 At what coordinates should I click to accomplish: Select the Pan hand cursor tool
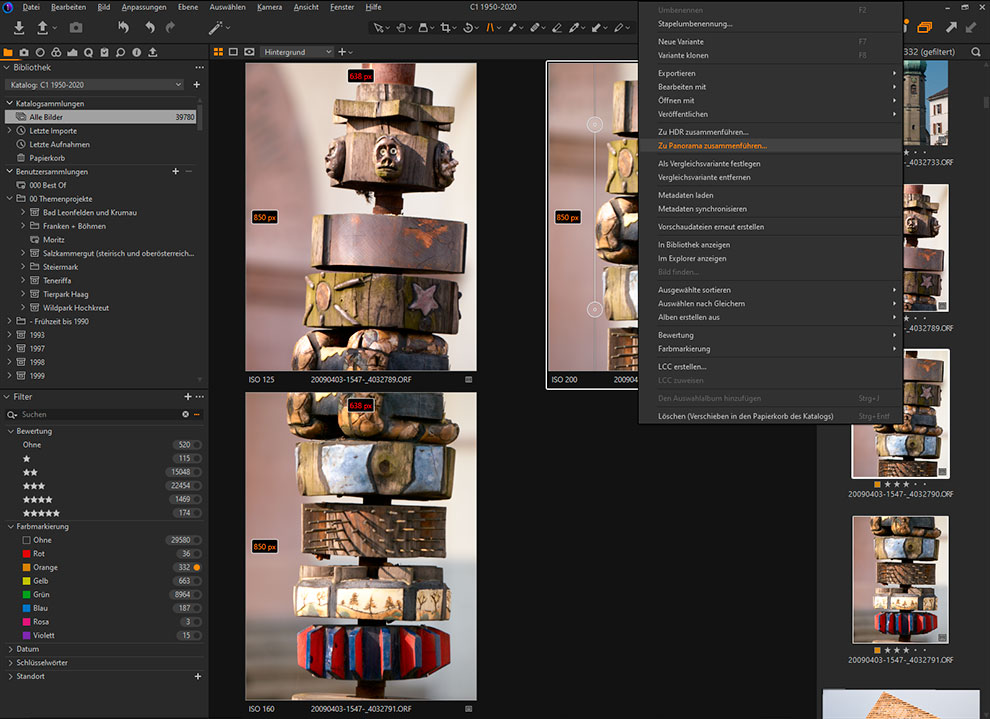[400, 27]
